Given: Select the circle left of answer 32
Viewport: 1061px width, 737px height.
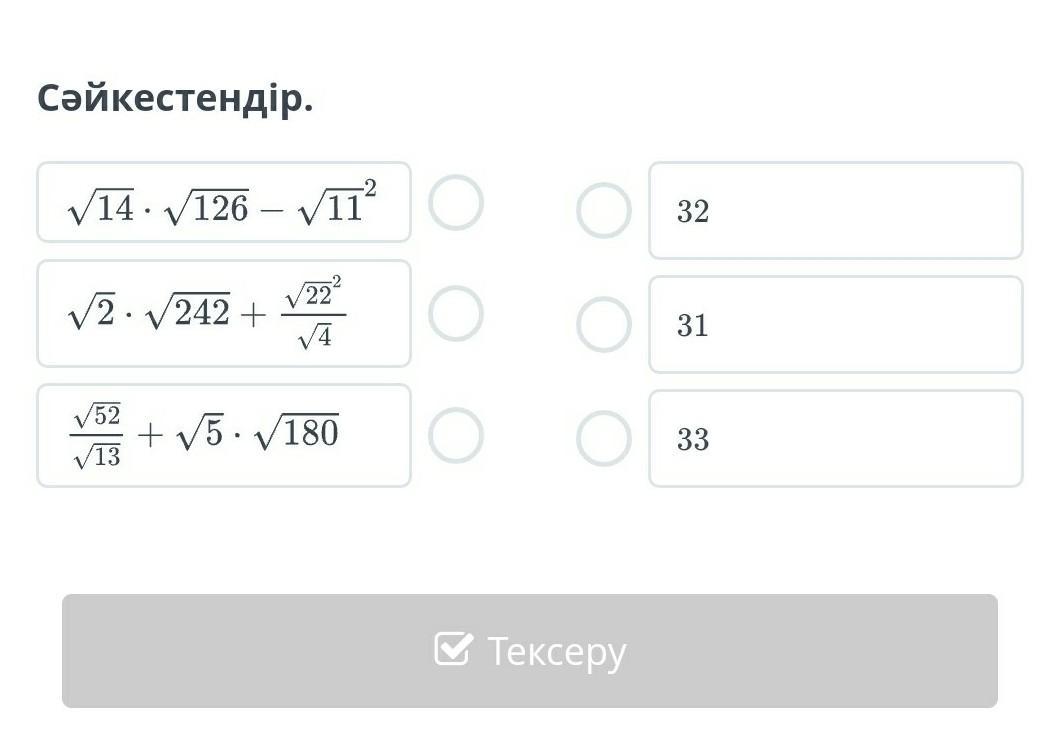Looking at the screenshot, I should pyautogui.click(x=604, y=210).
